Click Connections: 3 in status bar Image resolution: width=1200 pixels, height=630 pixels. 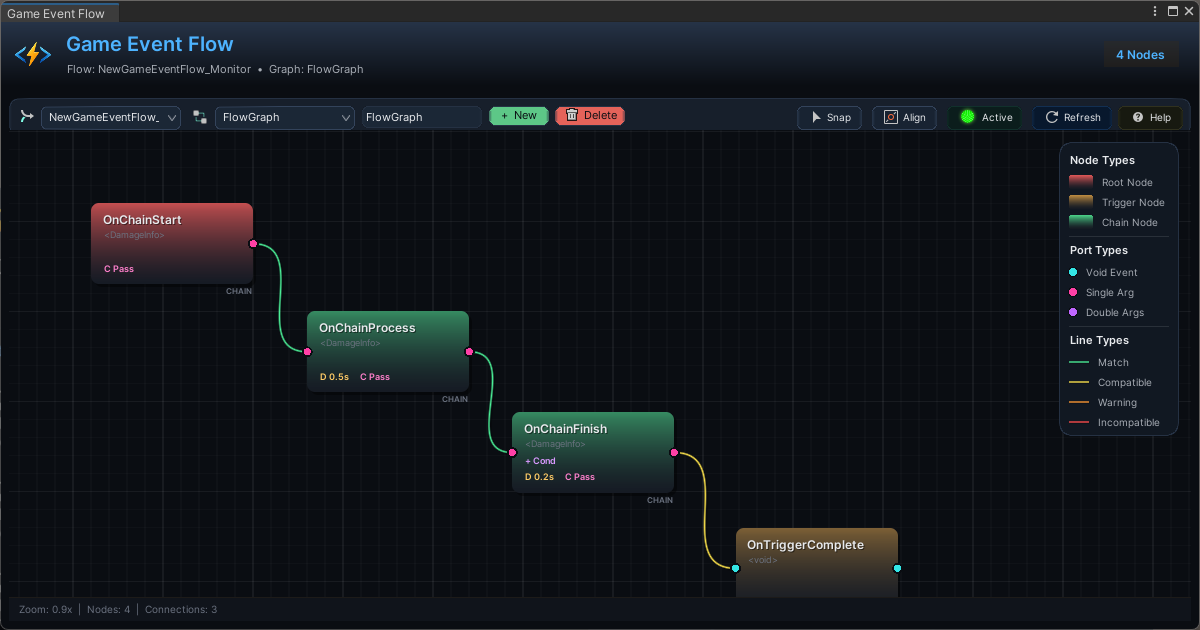(181, 609)
